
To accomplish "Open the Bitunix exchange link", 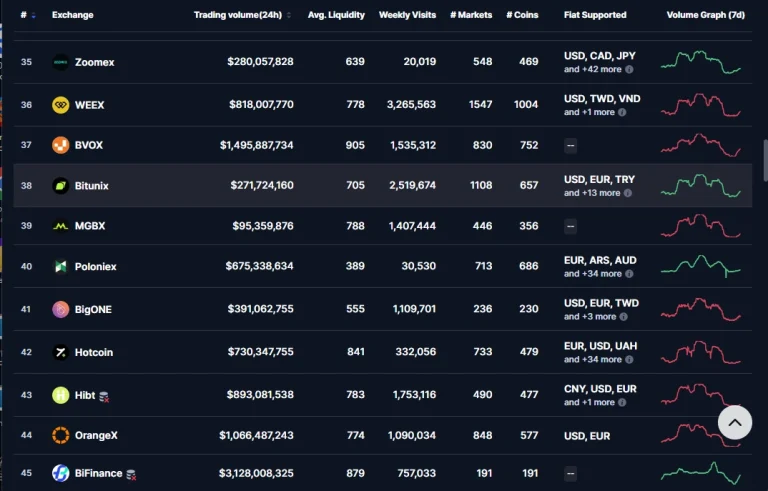I will coord(92,186).
